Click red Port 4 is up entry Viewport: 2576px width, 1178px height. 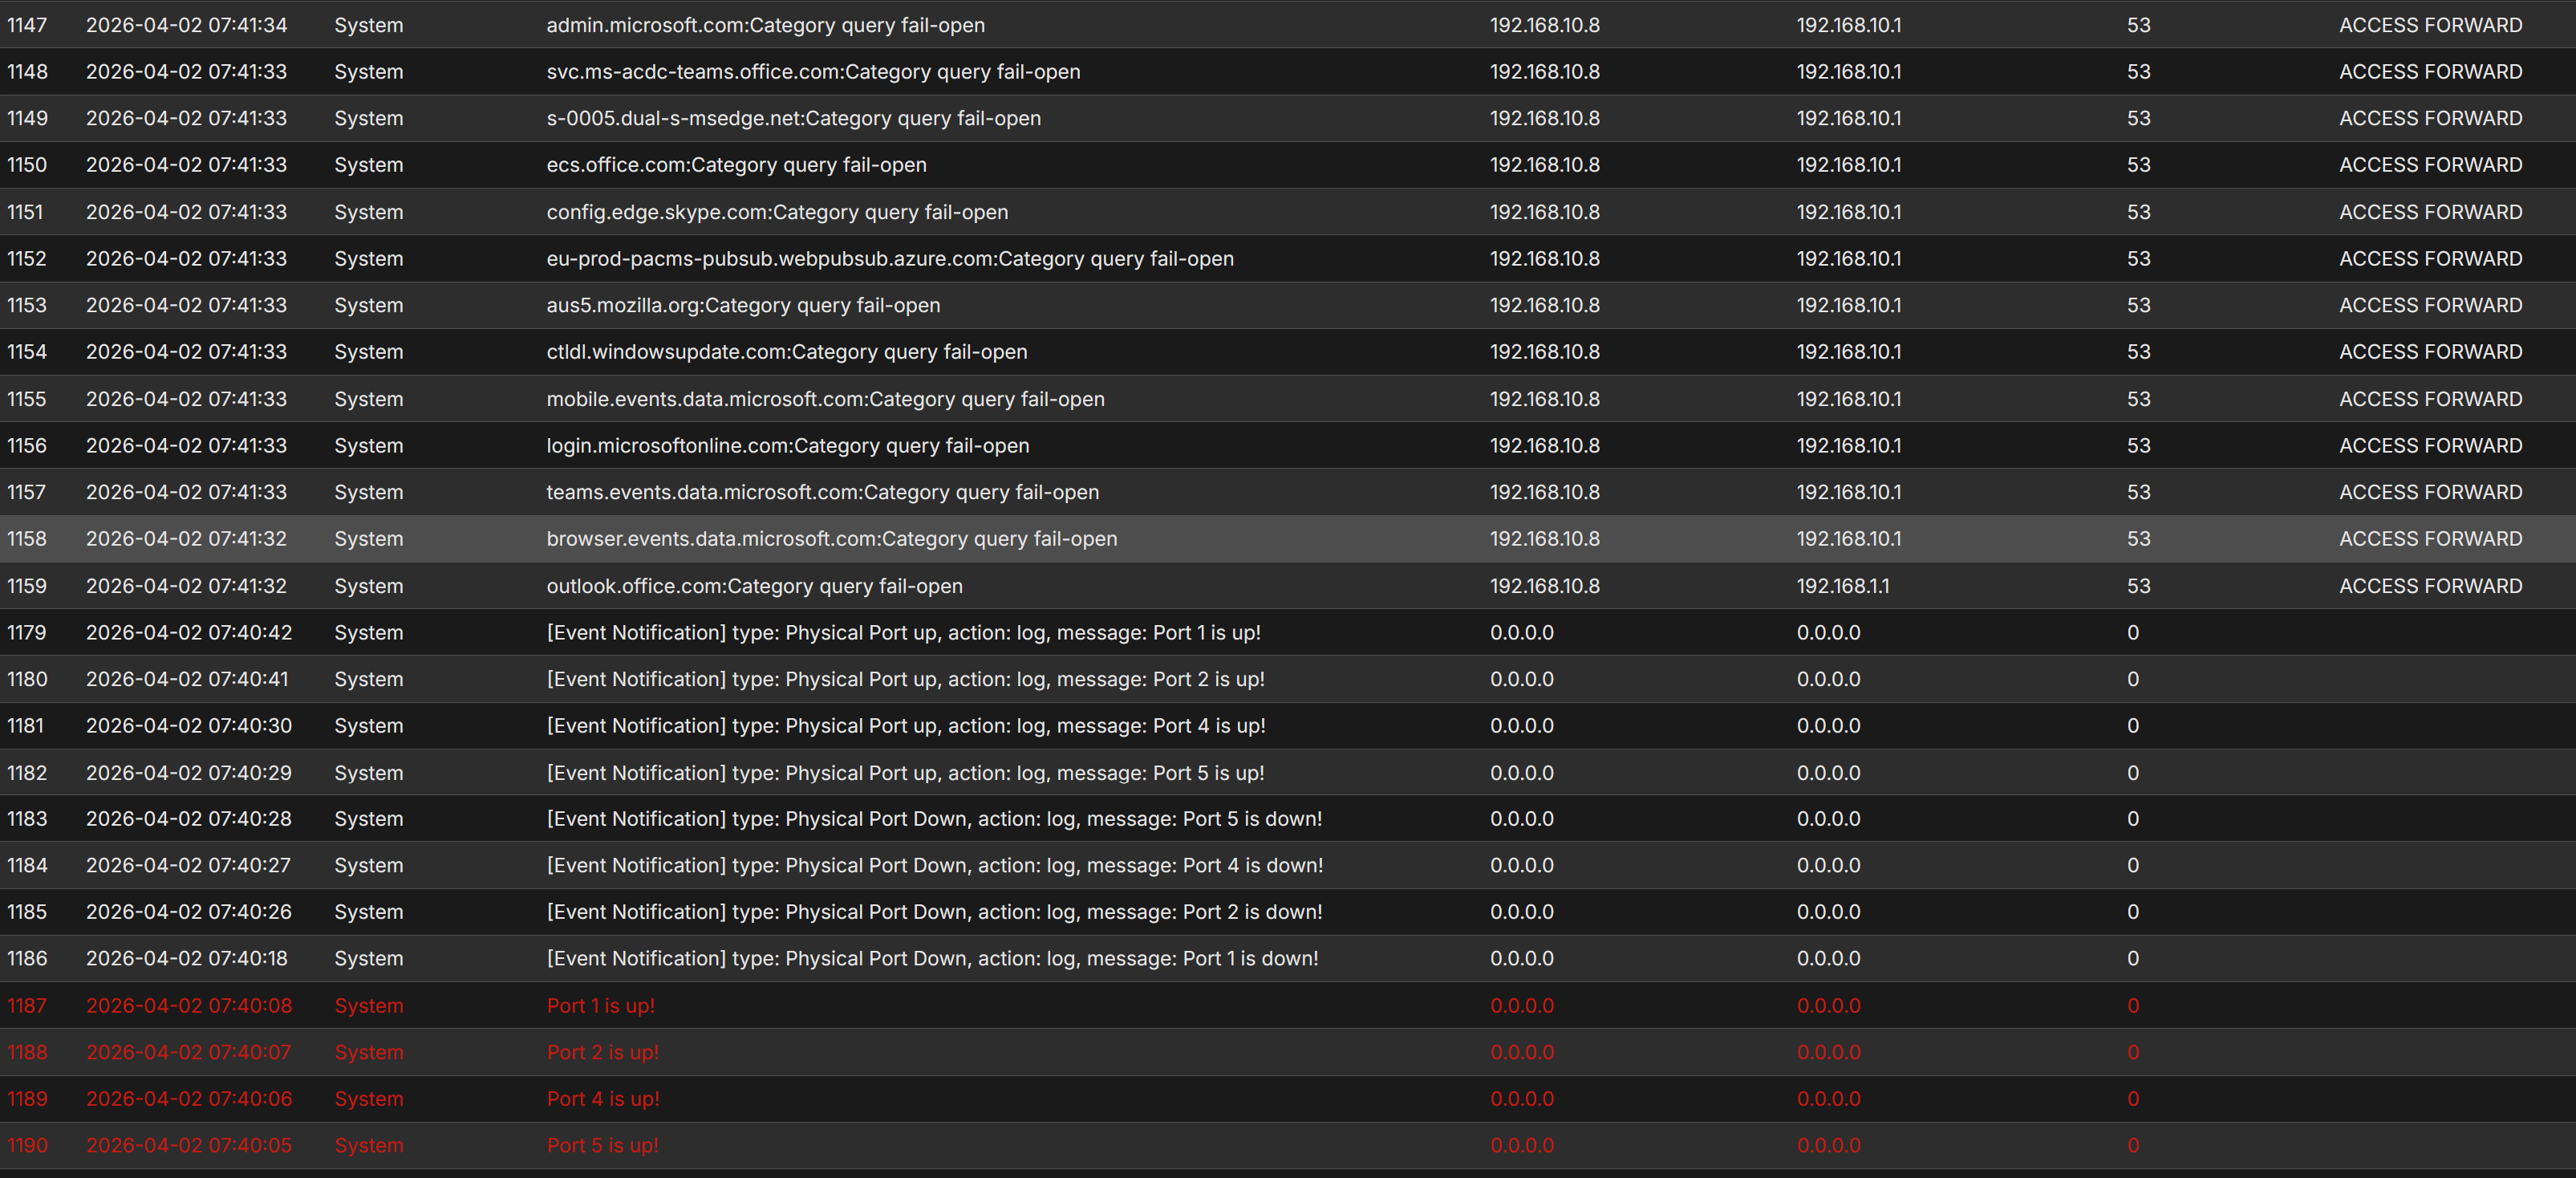[602, 1099]
